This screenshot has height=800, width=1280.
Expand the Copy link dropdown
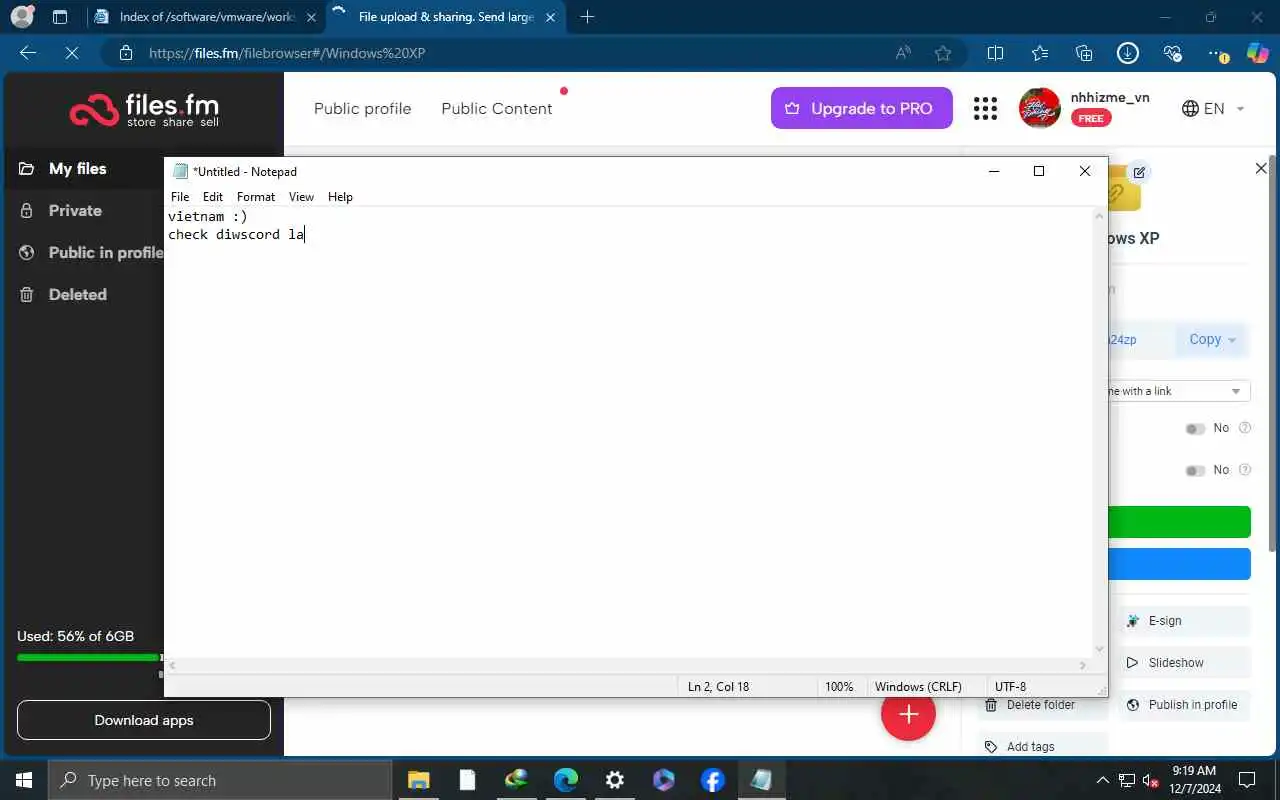tap(1232, 340)
